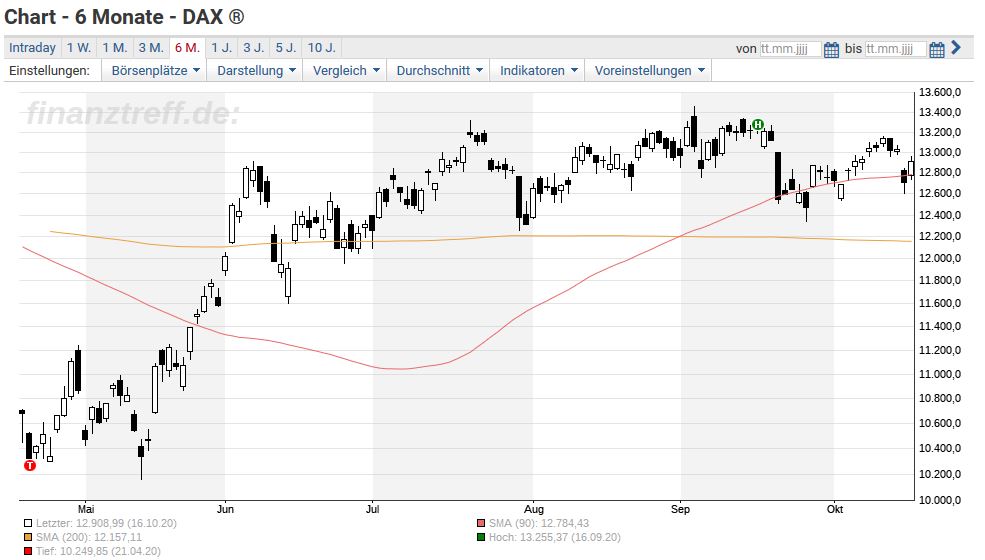Viewport: 985px width, 560px height.
Task: Click the salmon SMA (90) legend swatch
Action: tap(481, 523)
